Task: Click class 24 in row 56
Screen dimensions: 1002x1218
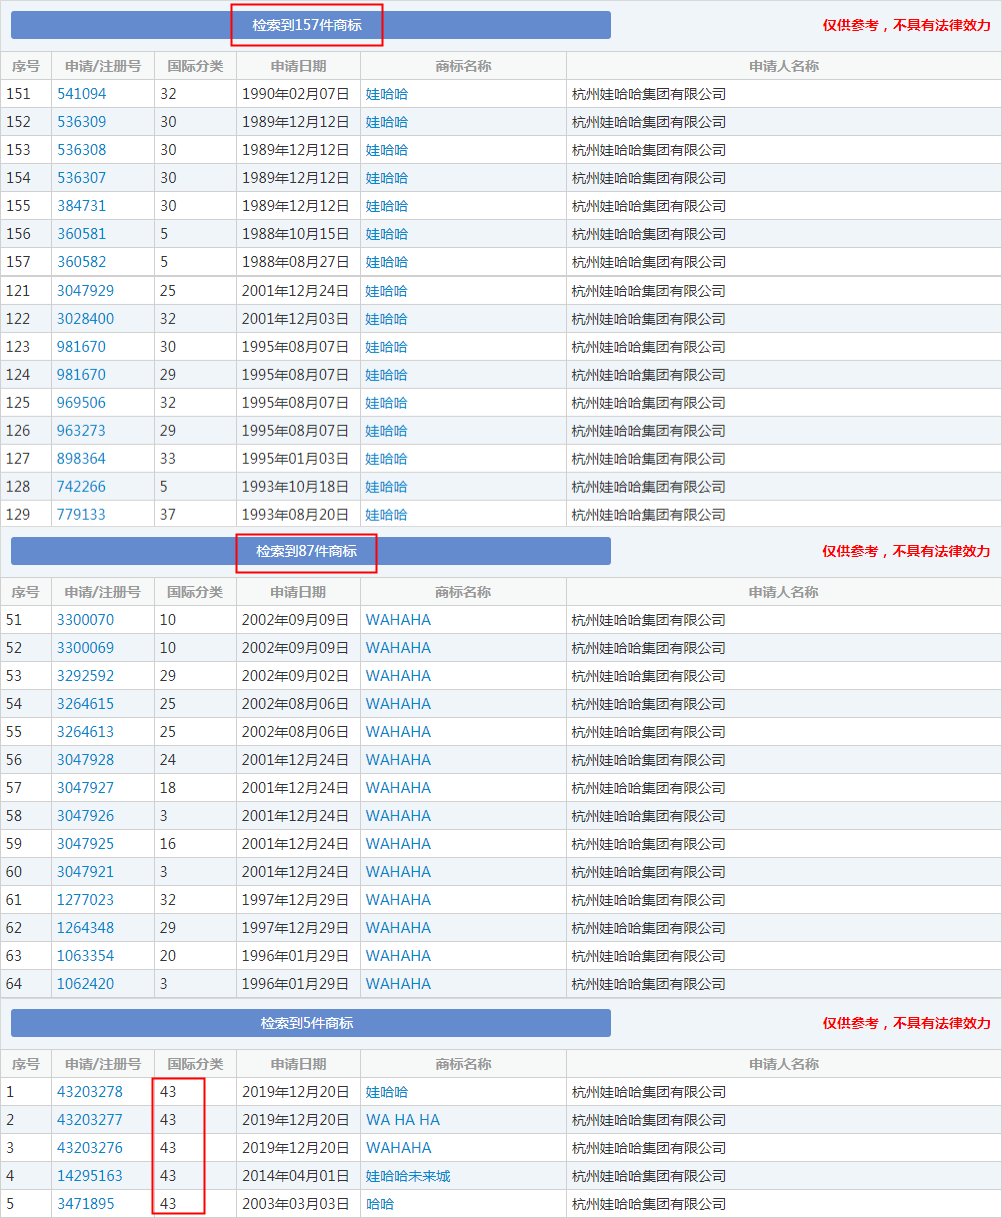Action: pos(168,760)
